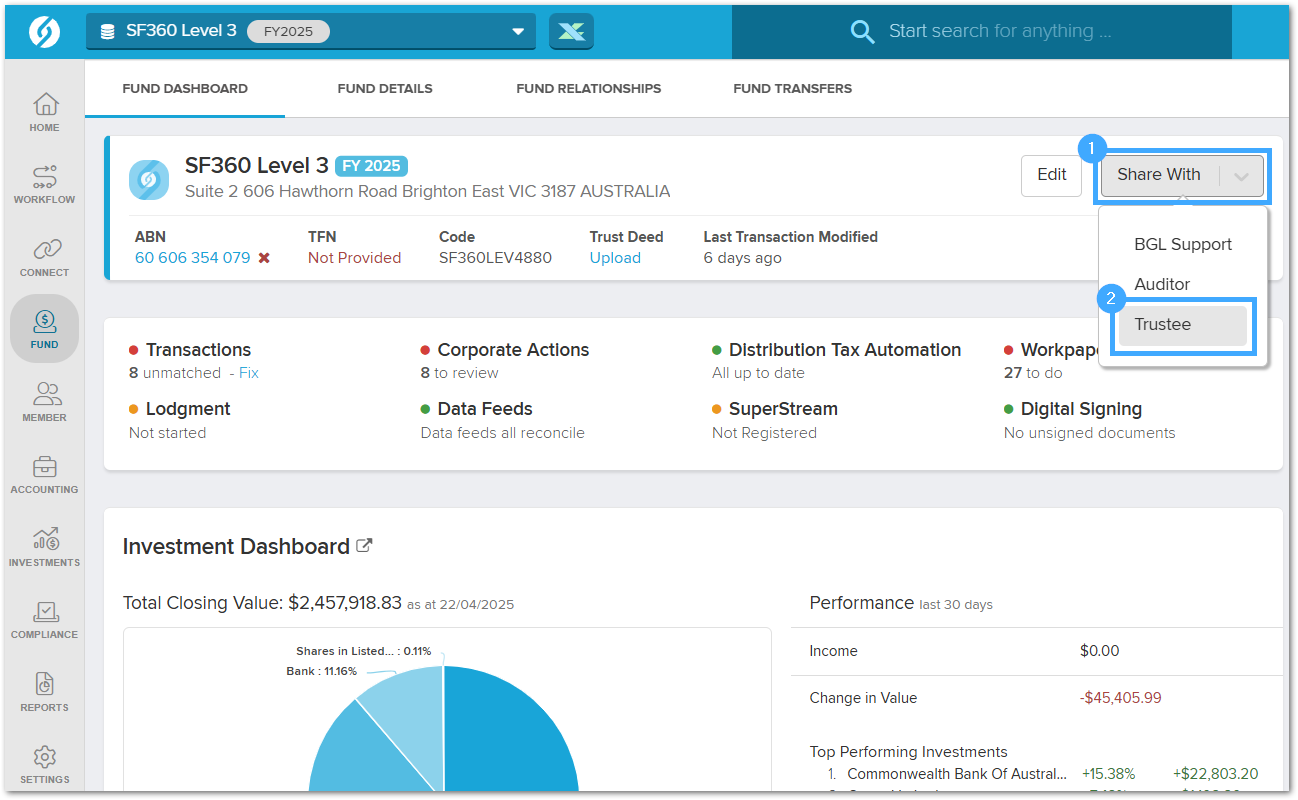
Task: Click the Shares in Listed 0.11% label
Action: (x=364, y=651)
